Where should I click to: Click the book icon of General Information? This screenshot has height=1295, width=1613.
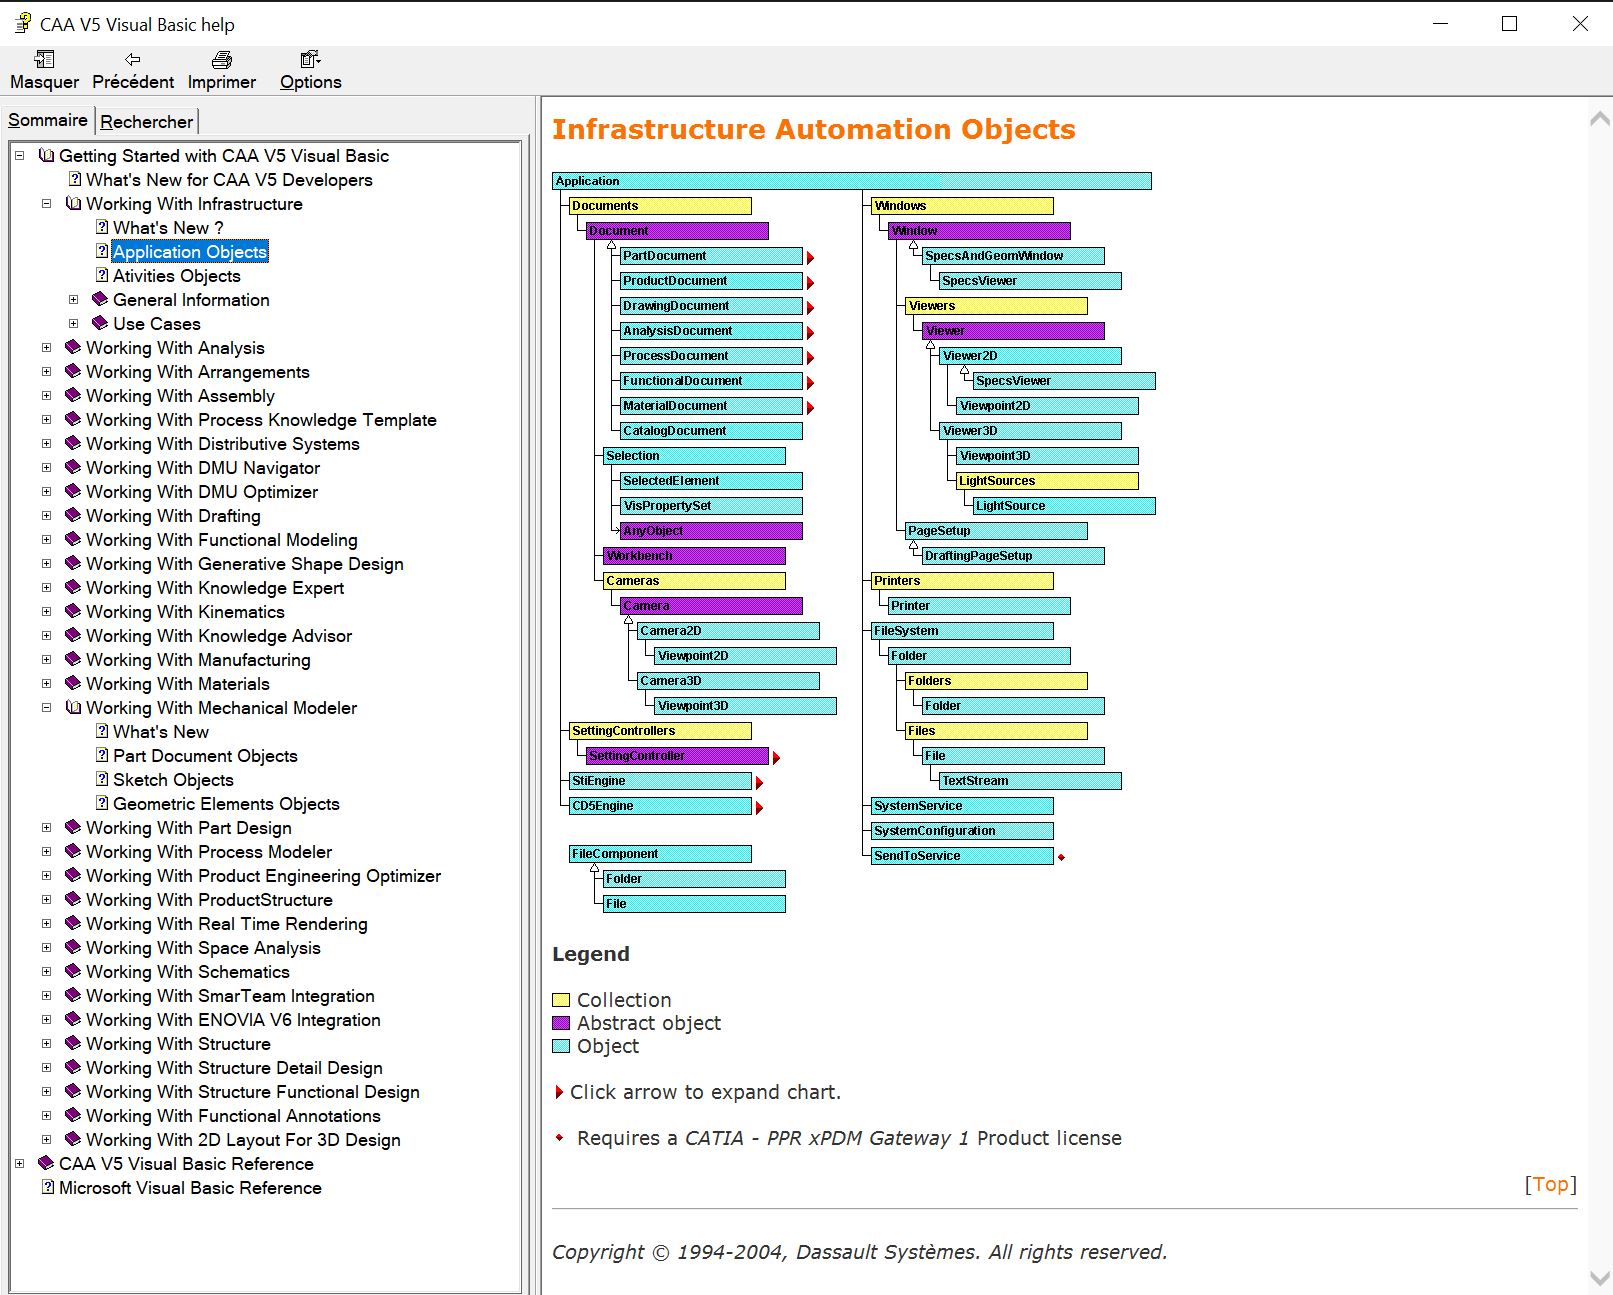click(x=100, y=299)
